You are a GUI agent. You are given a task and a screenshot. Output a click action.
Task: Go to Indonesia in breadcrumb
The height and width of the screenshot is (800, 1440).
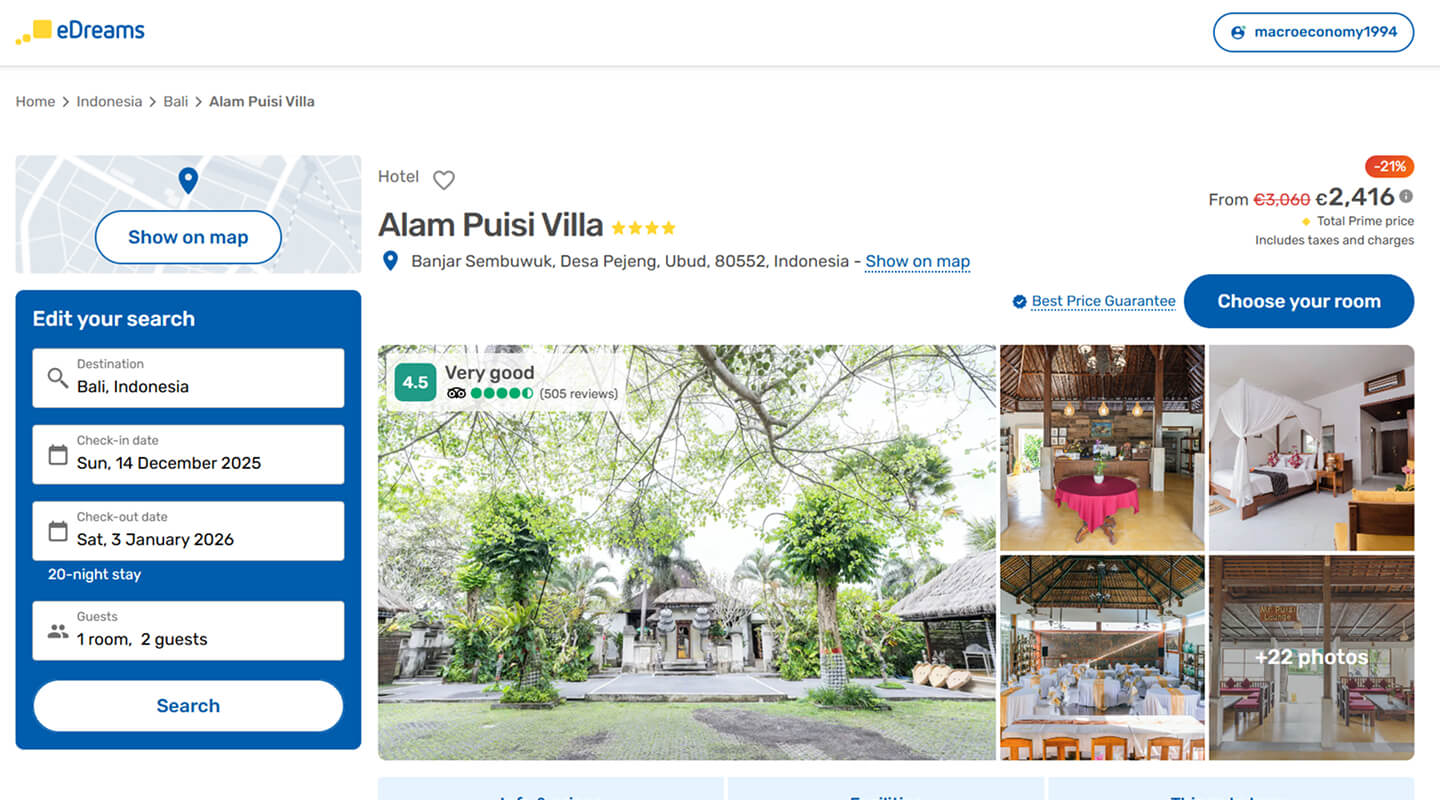tap(109, 101)
